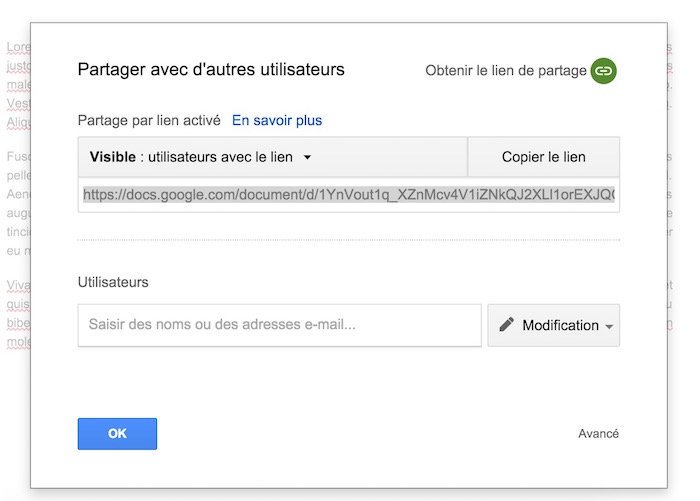Confirm with the blue OK button
700x501 pixels.
[x=117, y=433]
